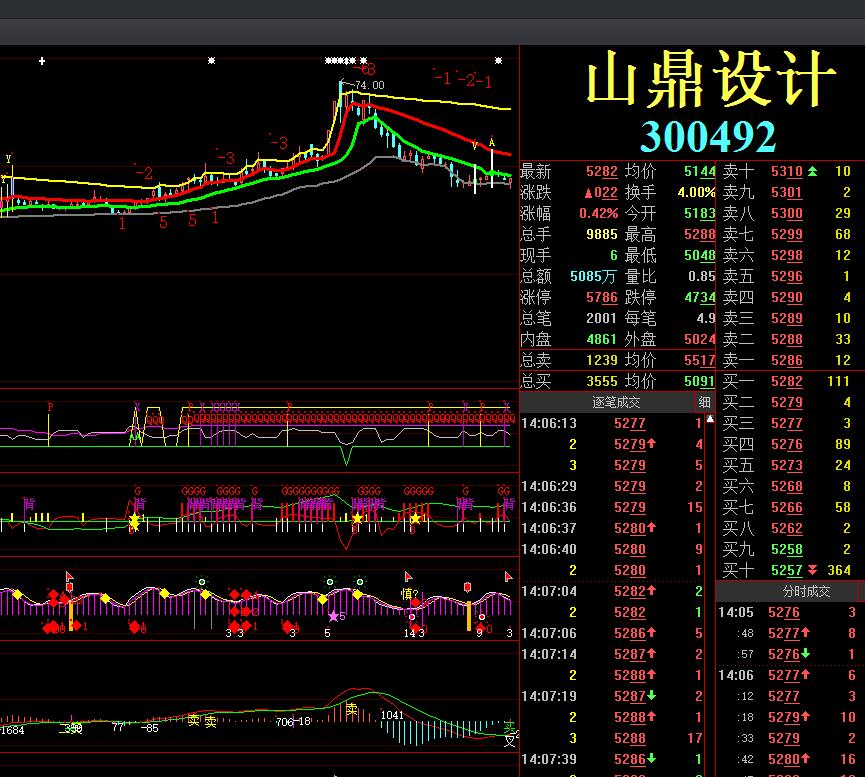This screenshot has width=865, height=777.
Task: Select the 卖九 ask price 5301
Action: pos(787,193)
